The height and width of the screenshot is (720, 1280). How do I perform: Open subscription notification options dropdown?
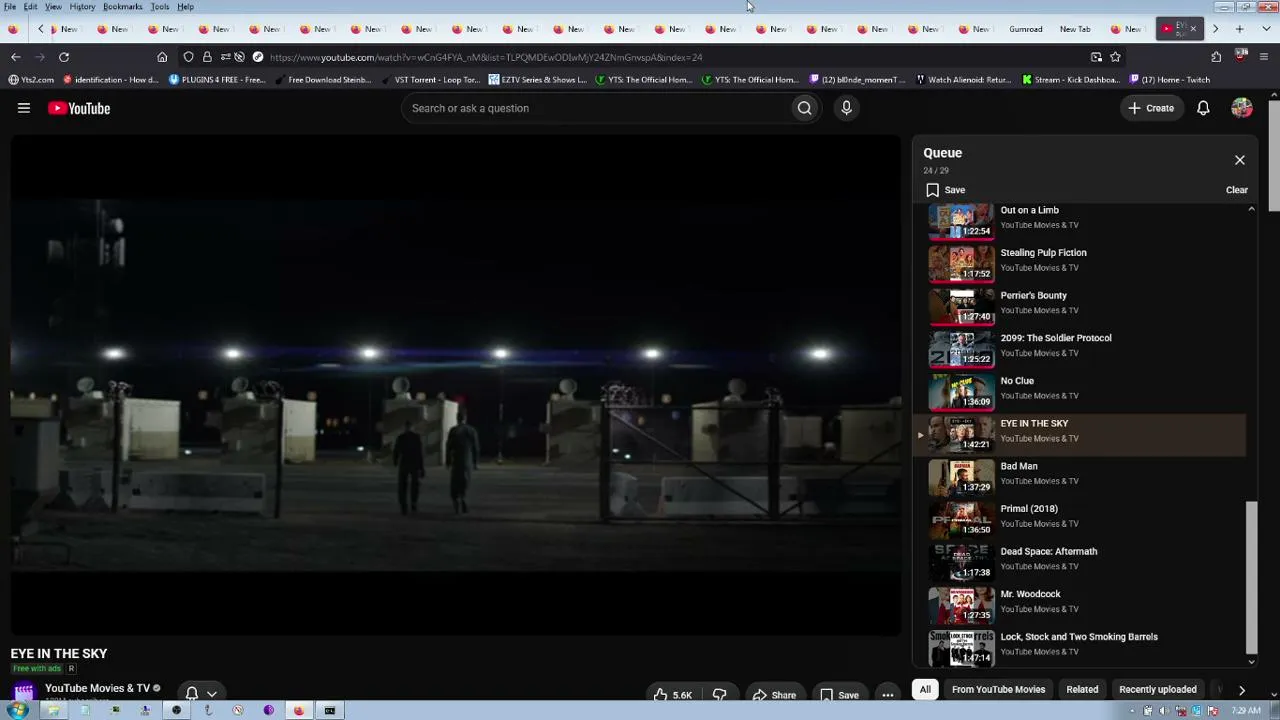point(200,693)
